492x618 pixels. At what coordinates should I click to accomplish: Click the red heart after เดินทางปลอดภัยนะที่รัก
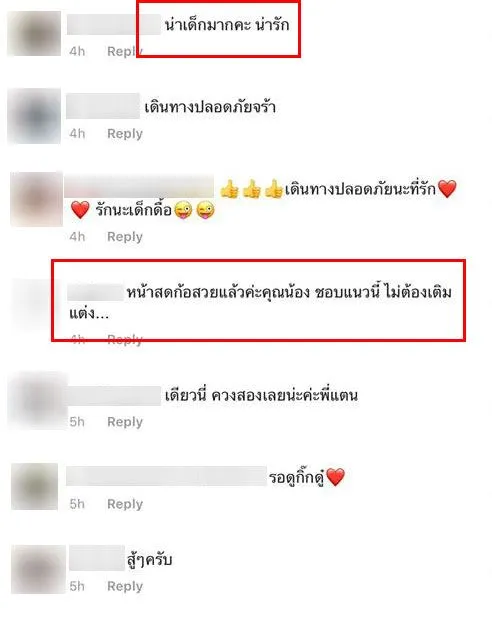pos(447,189)
